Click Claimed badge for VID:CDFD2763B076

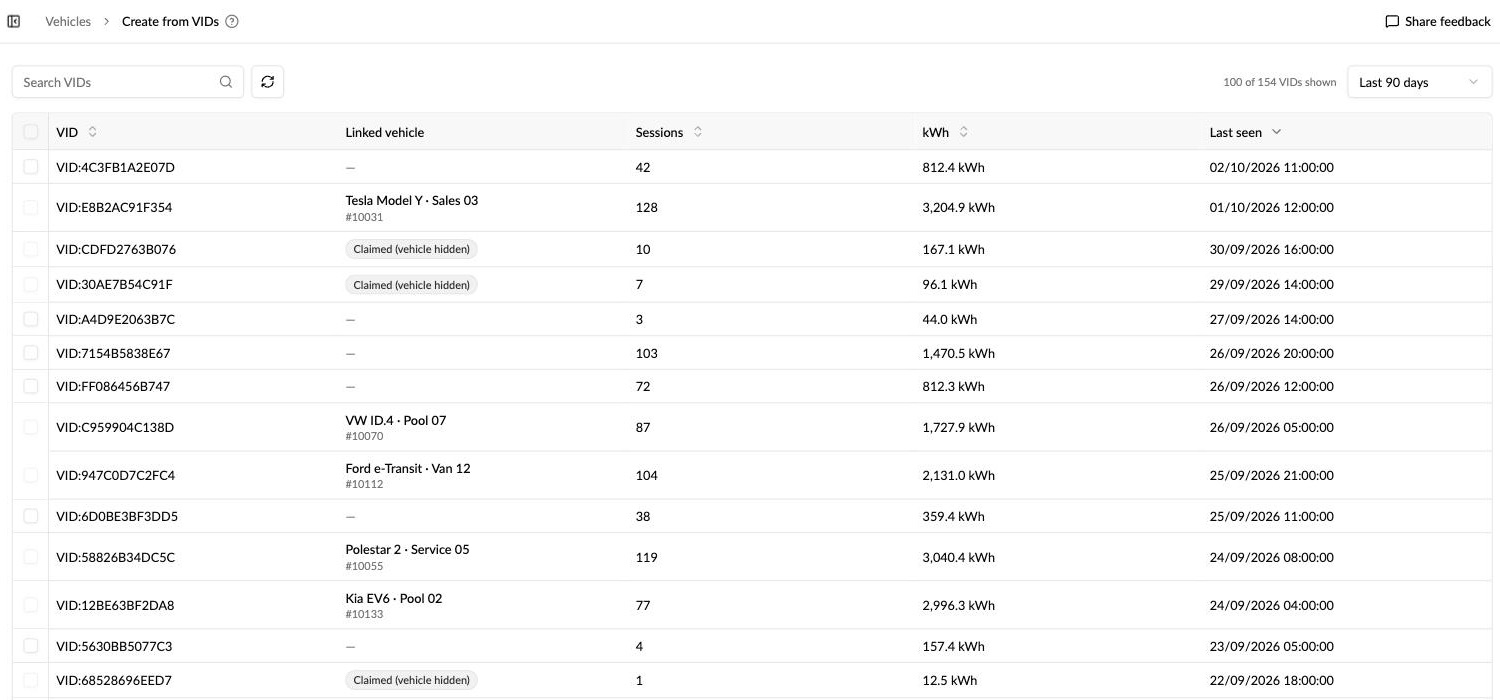[412, 249]
